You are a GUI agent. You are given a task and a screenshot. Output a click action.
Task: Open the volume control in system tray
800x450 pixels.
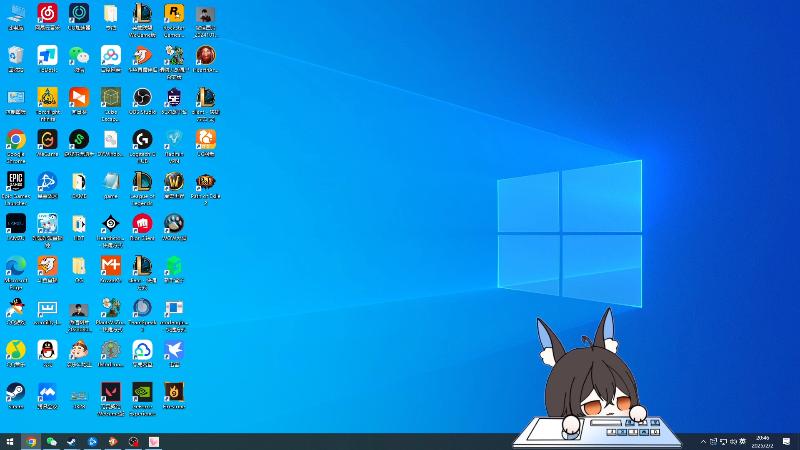tap(733, 442)
